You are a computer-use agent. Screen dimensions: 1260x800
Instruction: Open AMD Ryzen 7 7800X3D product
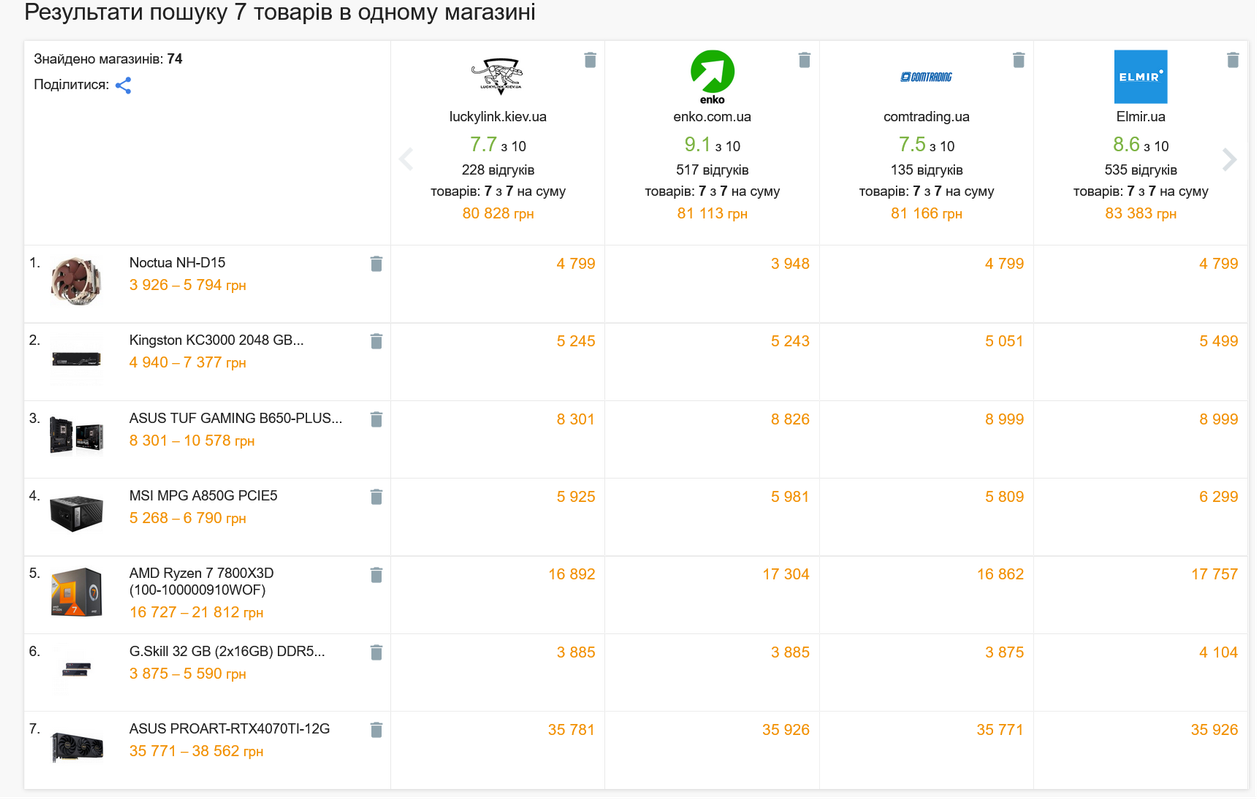(201, 581)
